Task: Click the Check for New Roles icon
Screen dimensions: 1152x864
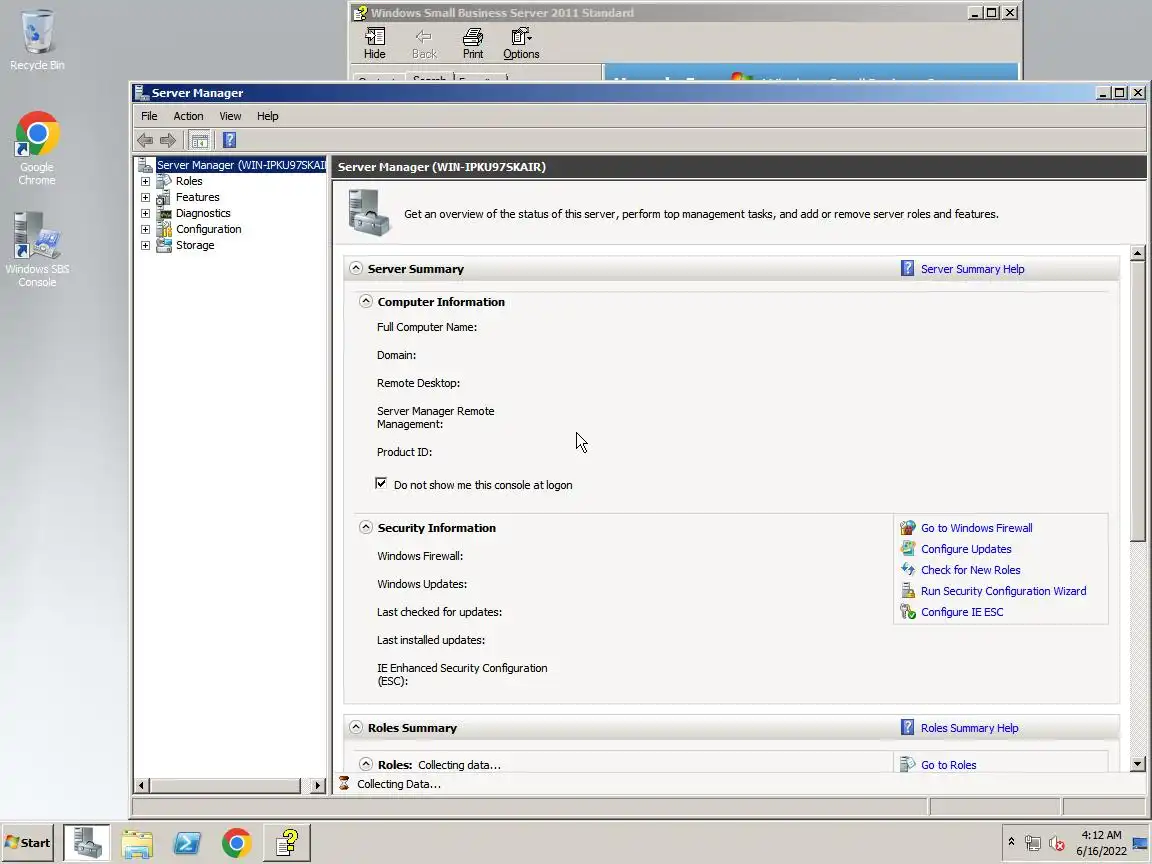Action: click(908, 569)
